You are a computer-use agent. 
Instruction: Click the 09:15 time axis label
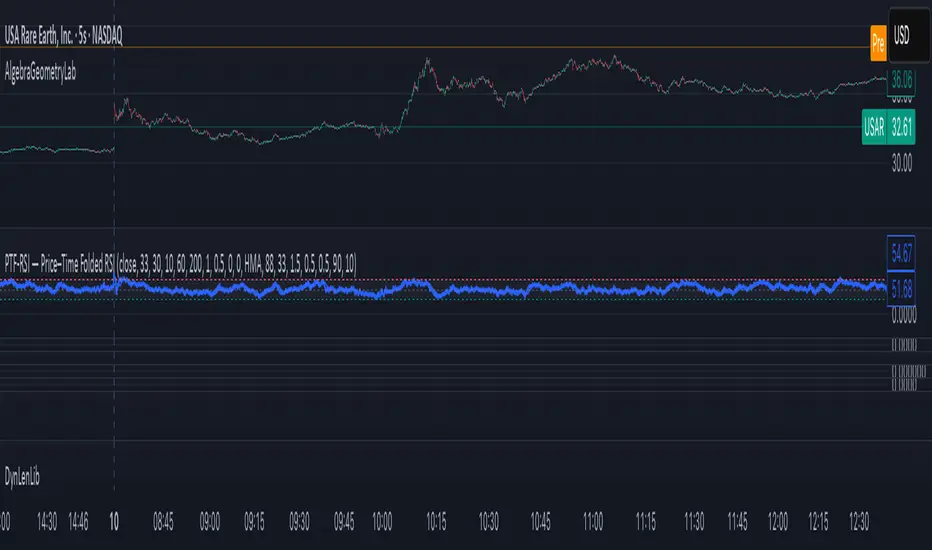254,522
